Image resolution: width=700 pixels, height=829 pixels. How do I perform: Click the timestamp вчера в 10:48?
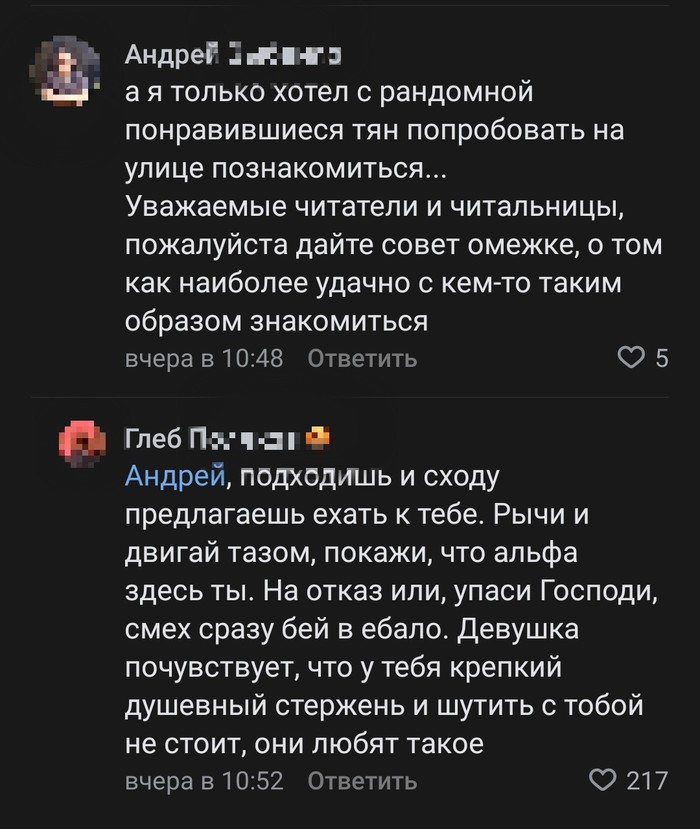point(204,358)
